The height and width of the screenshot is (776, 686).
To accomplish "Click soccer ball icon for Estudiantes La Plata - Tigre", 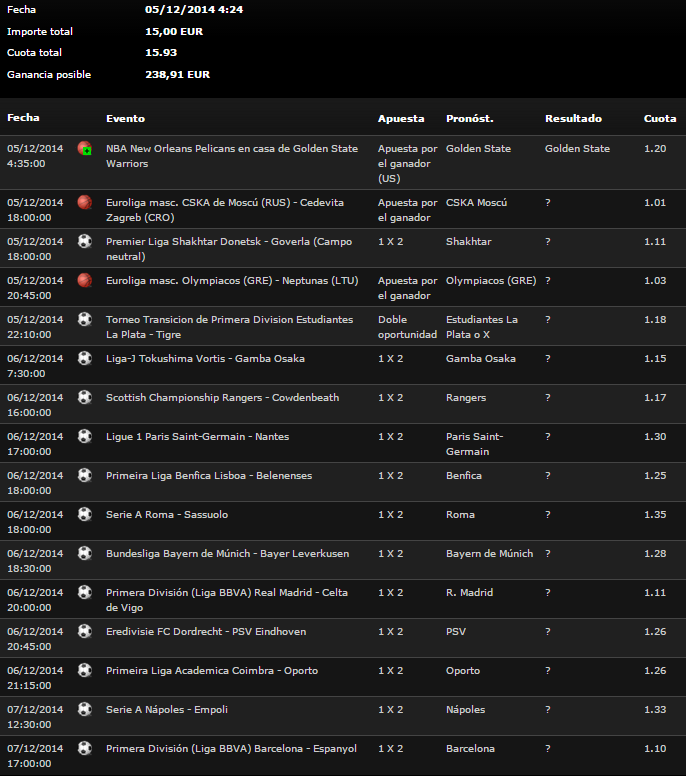I will (85, 319).
